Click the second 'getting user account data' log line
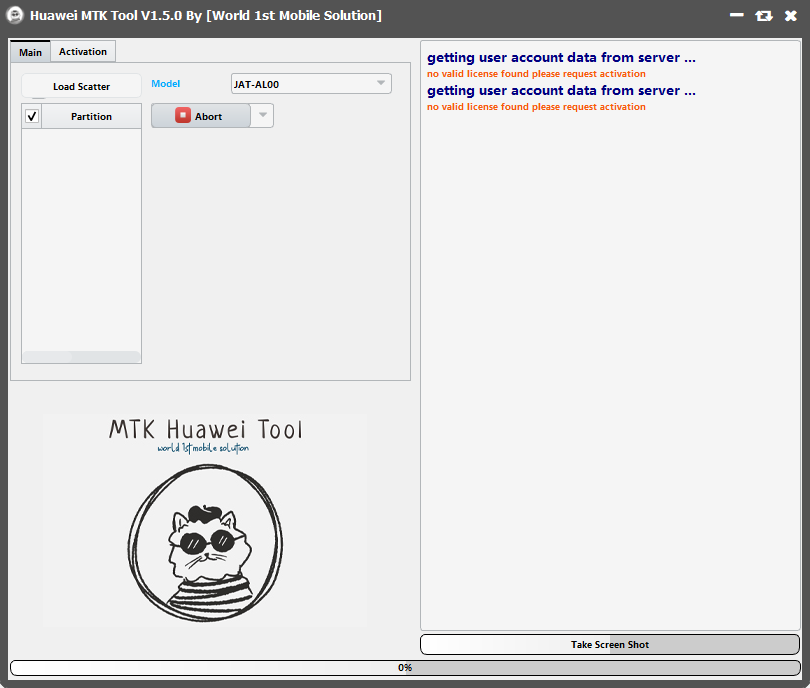Screen dimensions: 810x688 tap(561, 90)
